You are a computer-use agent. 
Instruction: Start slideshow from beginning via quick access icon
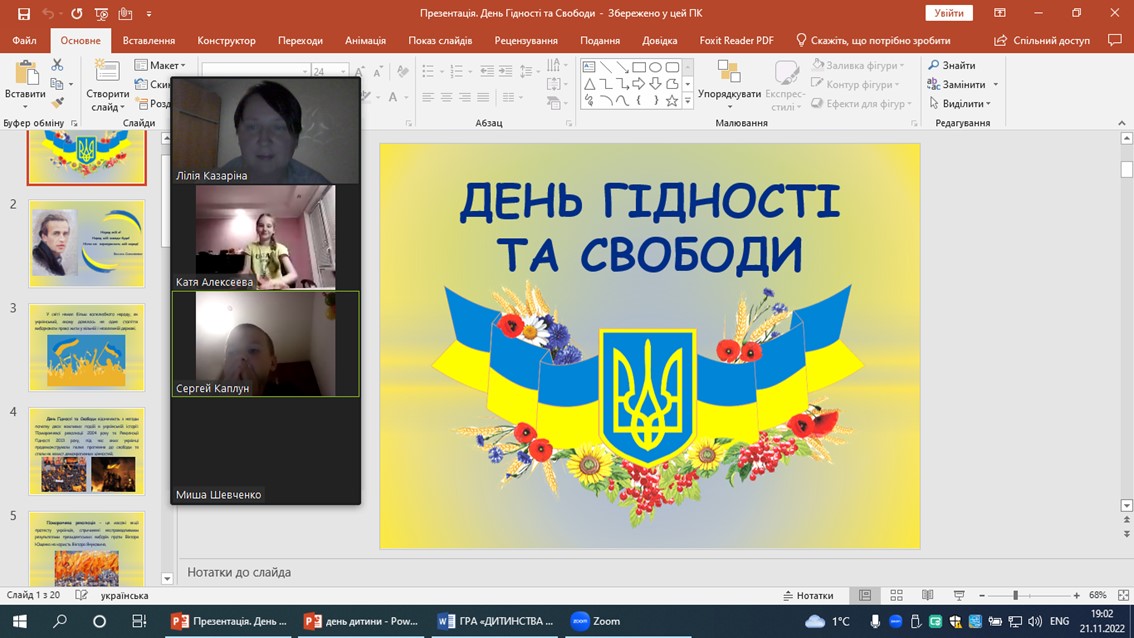tap(101, 14)
